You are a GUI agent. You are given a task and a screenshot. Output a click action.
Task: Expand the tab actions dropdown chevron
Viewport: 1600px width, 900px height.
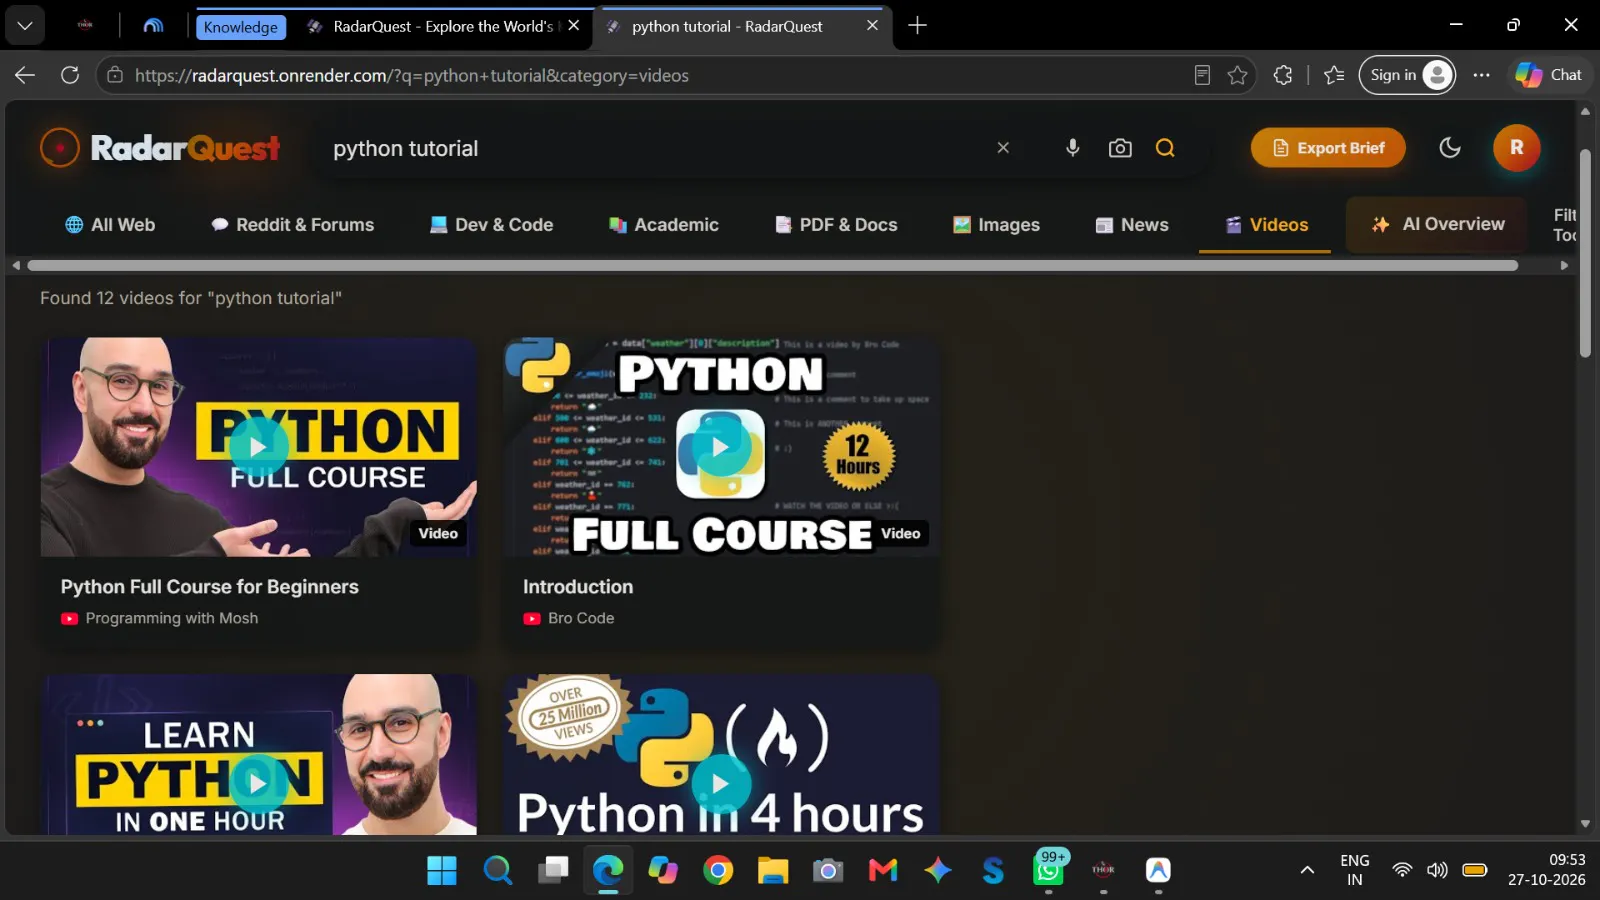click(25, 26)
